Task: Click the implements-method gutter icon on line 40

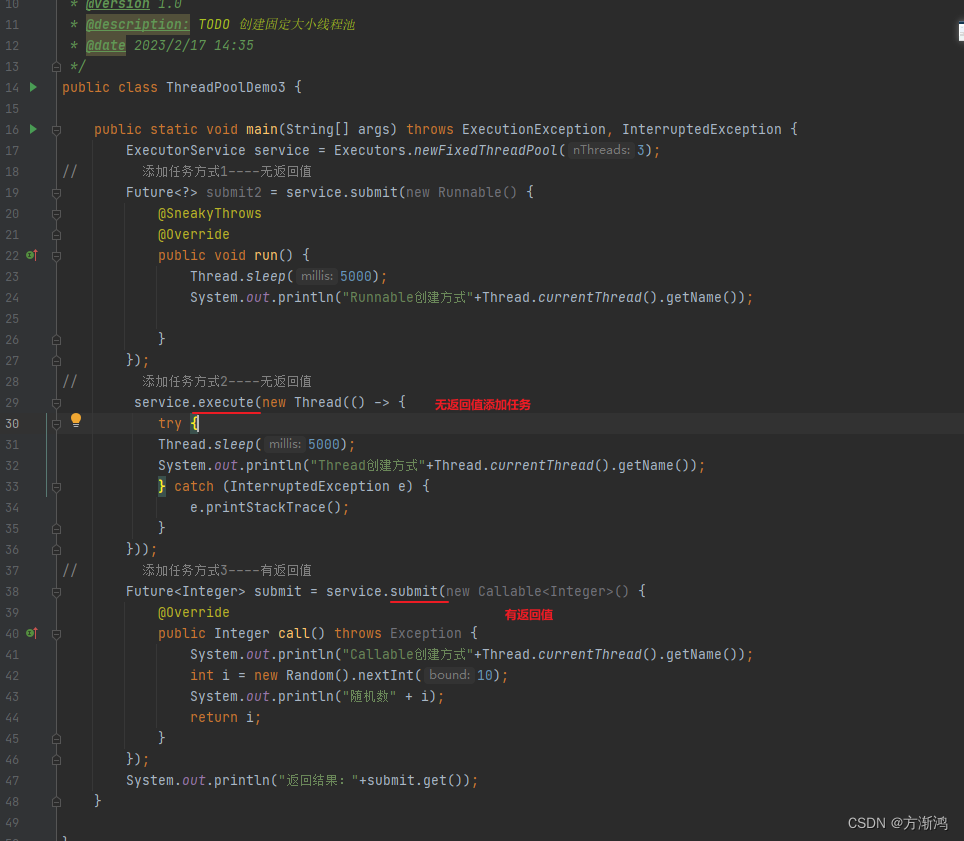Action: coord(32,633)
